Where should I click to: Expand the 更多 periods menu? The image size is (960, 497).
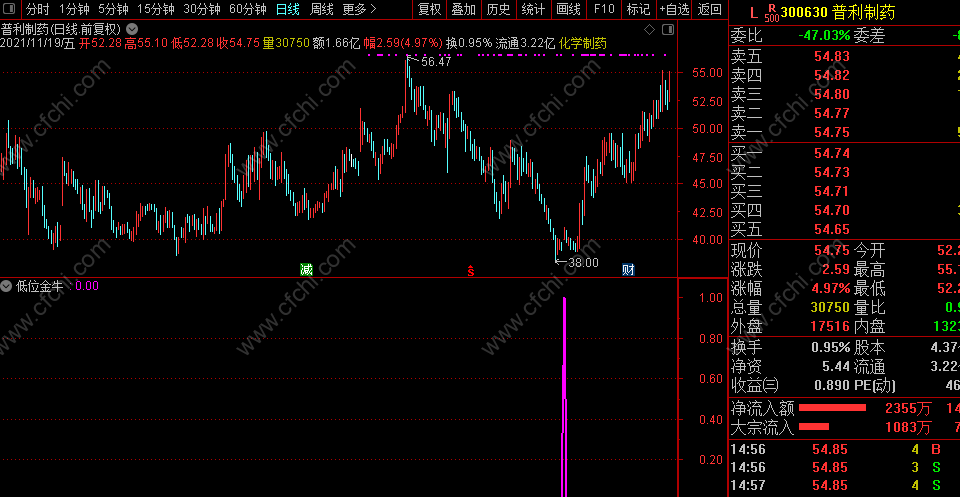[359, 9]
